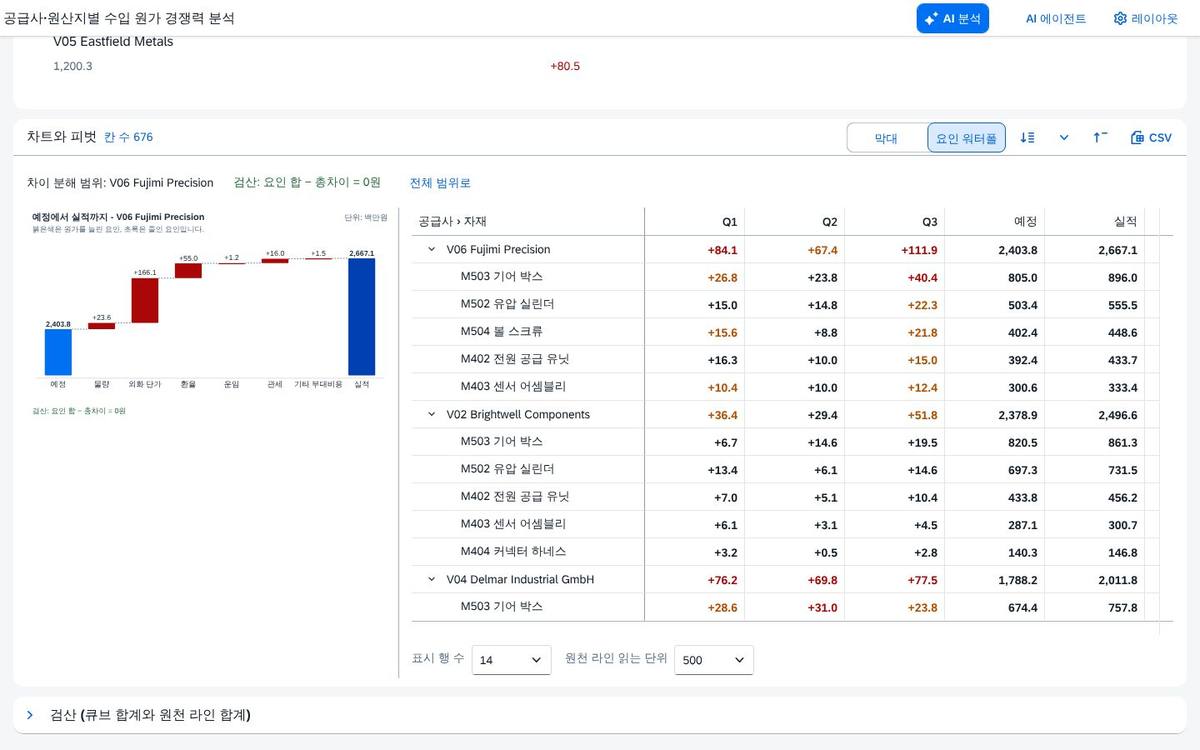The height and width of the screenshot is (750, 1200).
Task: Click the 외화 단가 +166.1 red bar
Action: 145,300
